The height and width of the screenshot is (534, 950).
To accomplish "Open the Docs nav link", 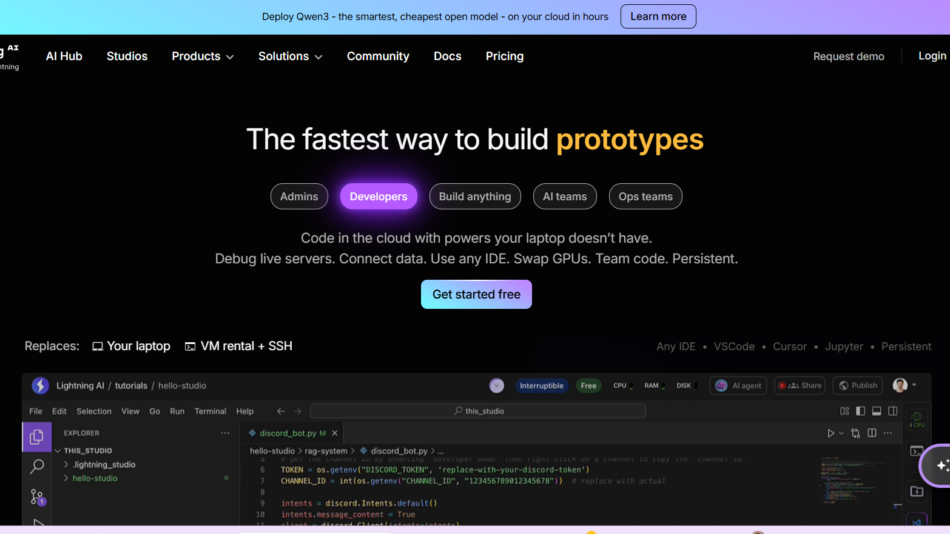I will pos(447,56).
